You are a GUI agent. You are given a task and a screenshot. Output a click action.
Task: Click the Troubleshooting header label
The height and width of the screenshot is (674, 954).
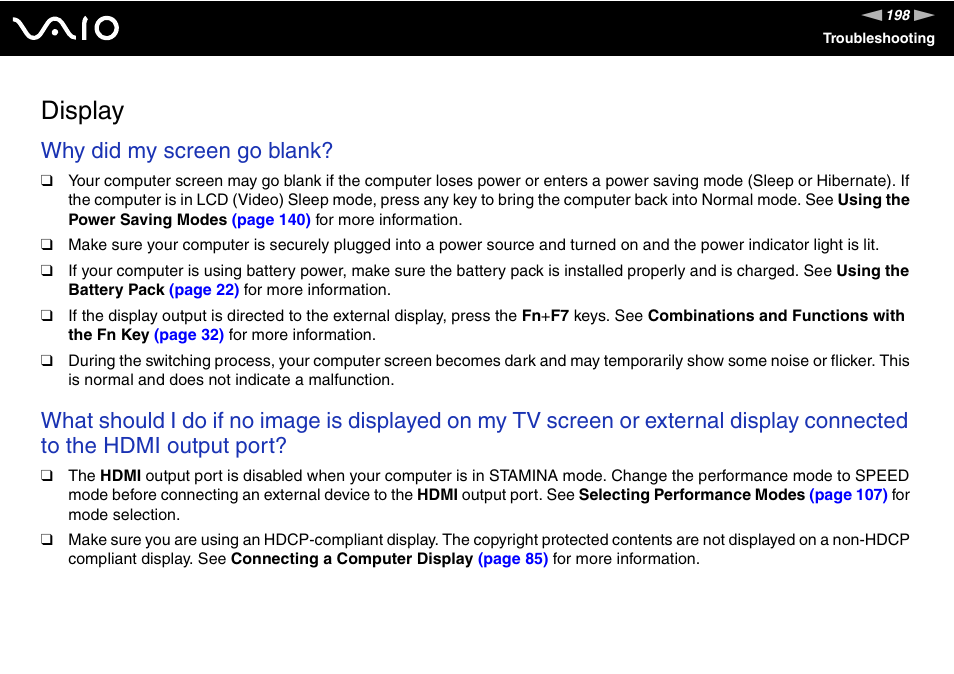tap(879, 38)
